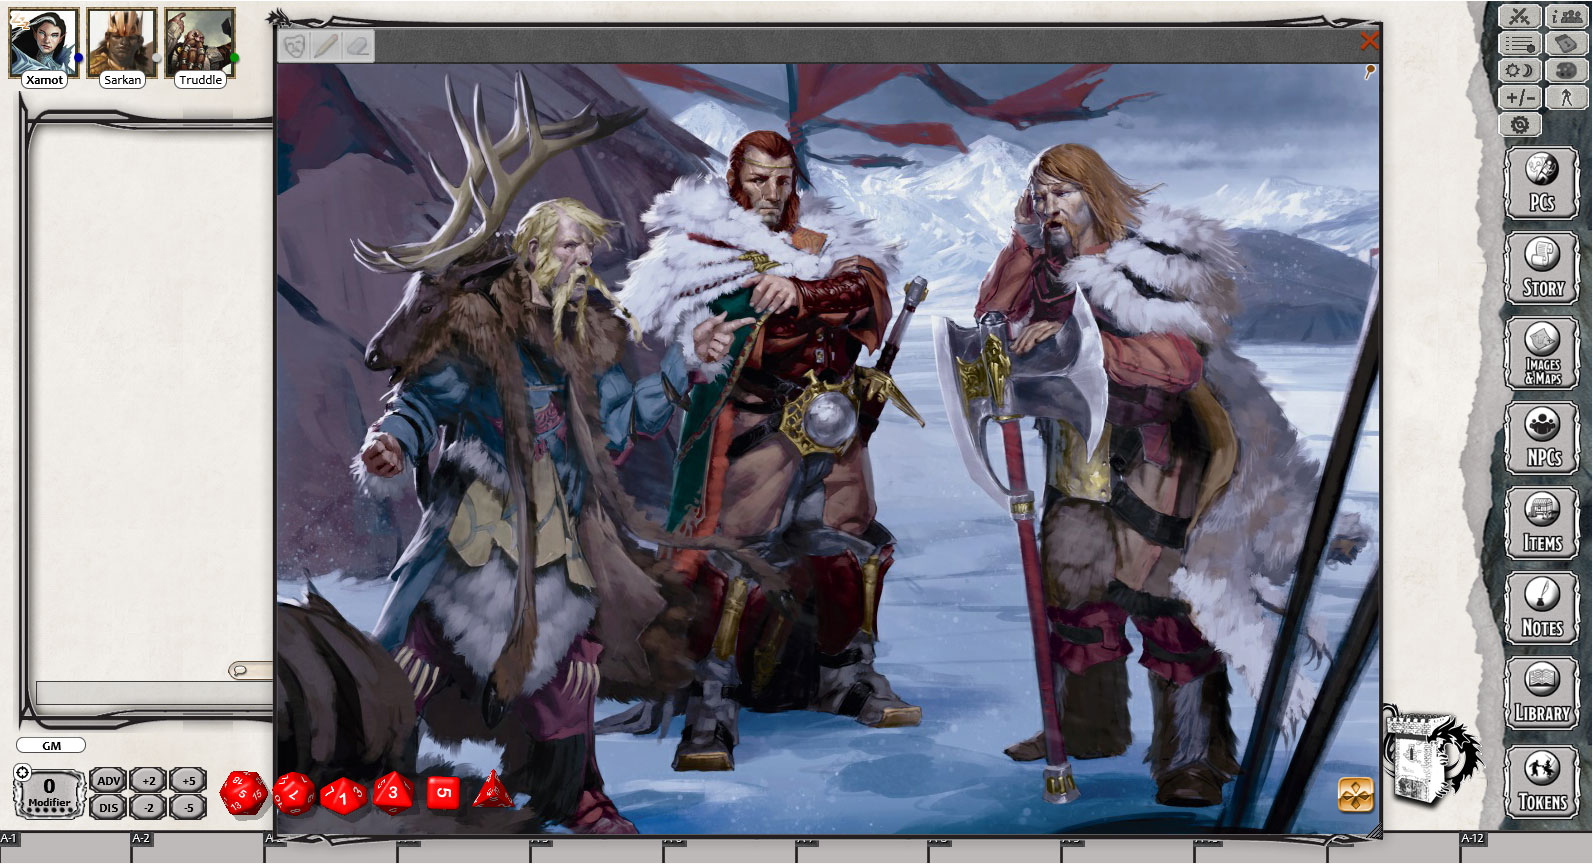
Task: Click the GM speaker identity label
Action: (x=51, y=746)
